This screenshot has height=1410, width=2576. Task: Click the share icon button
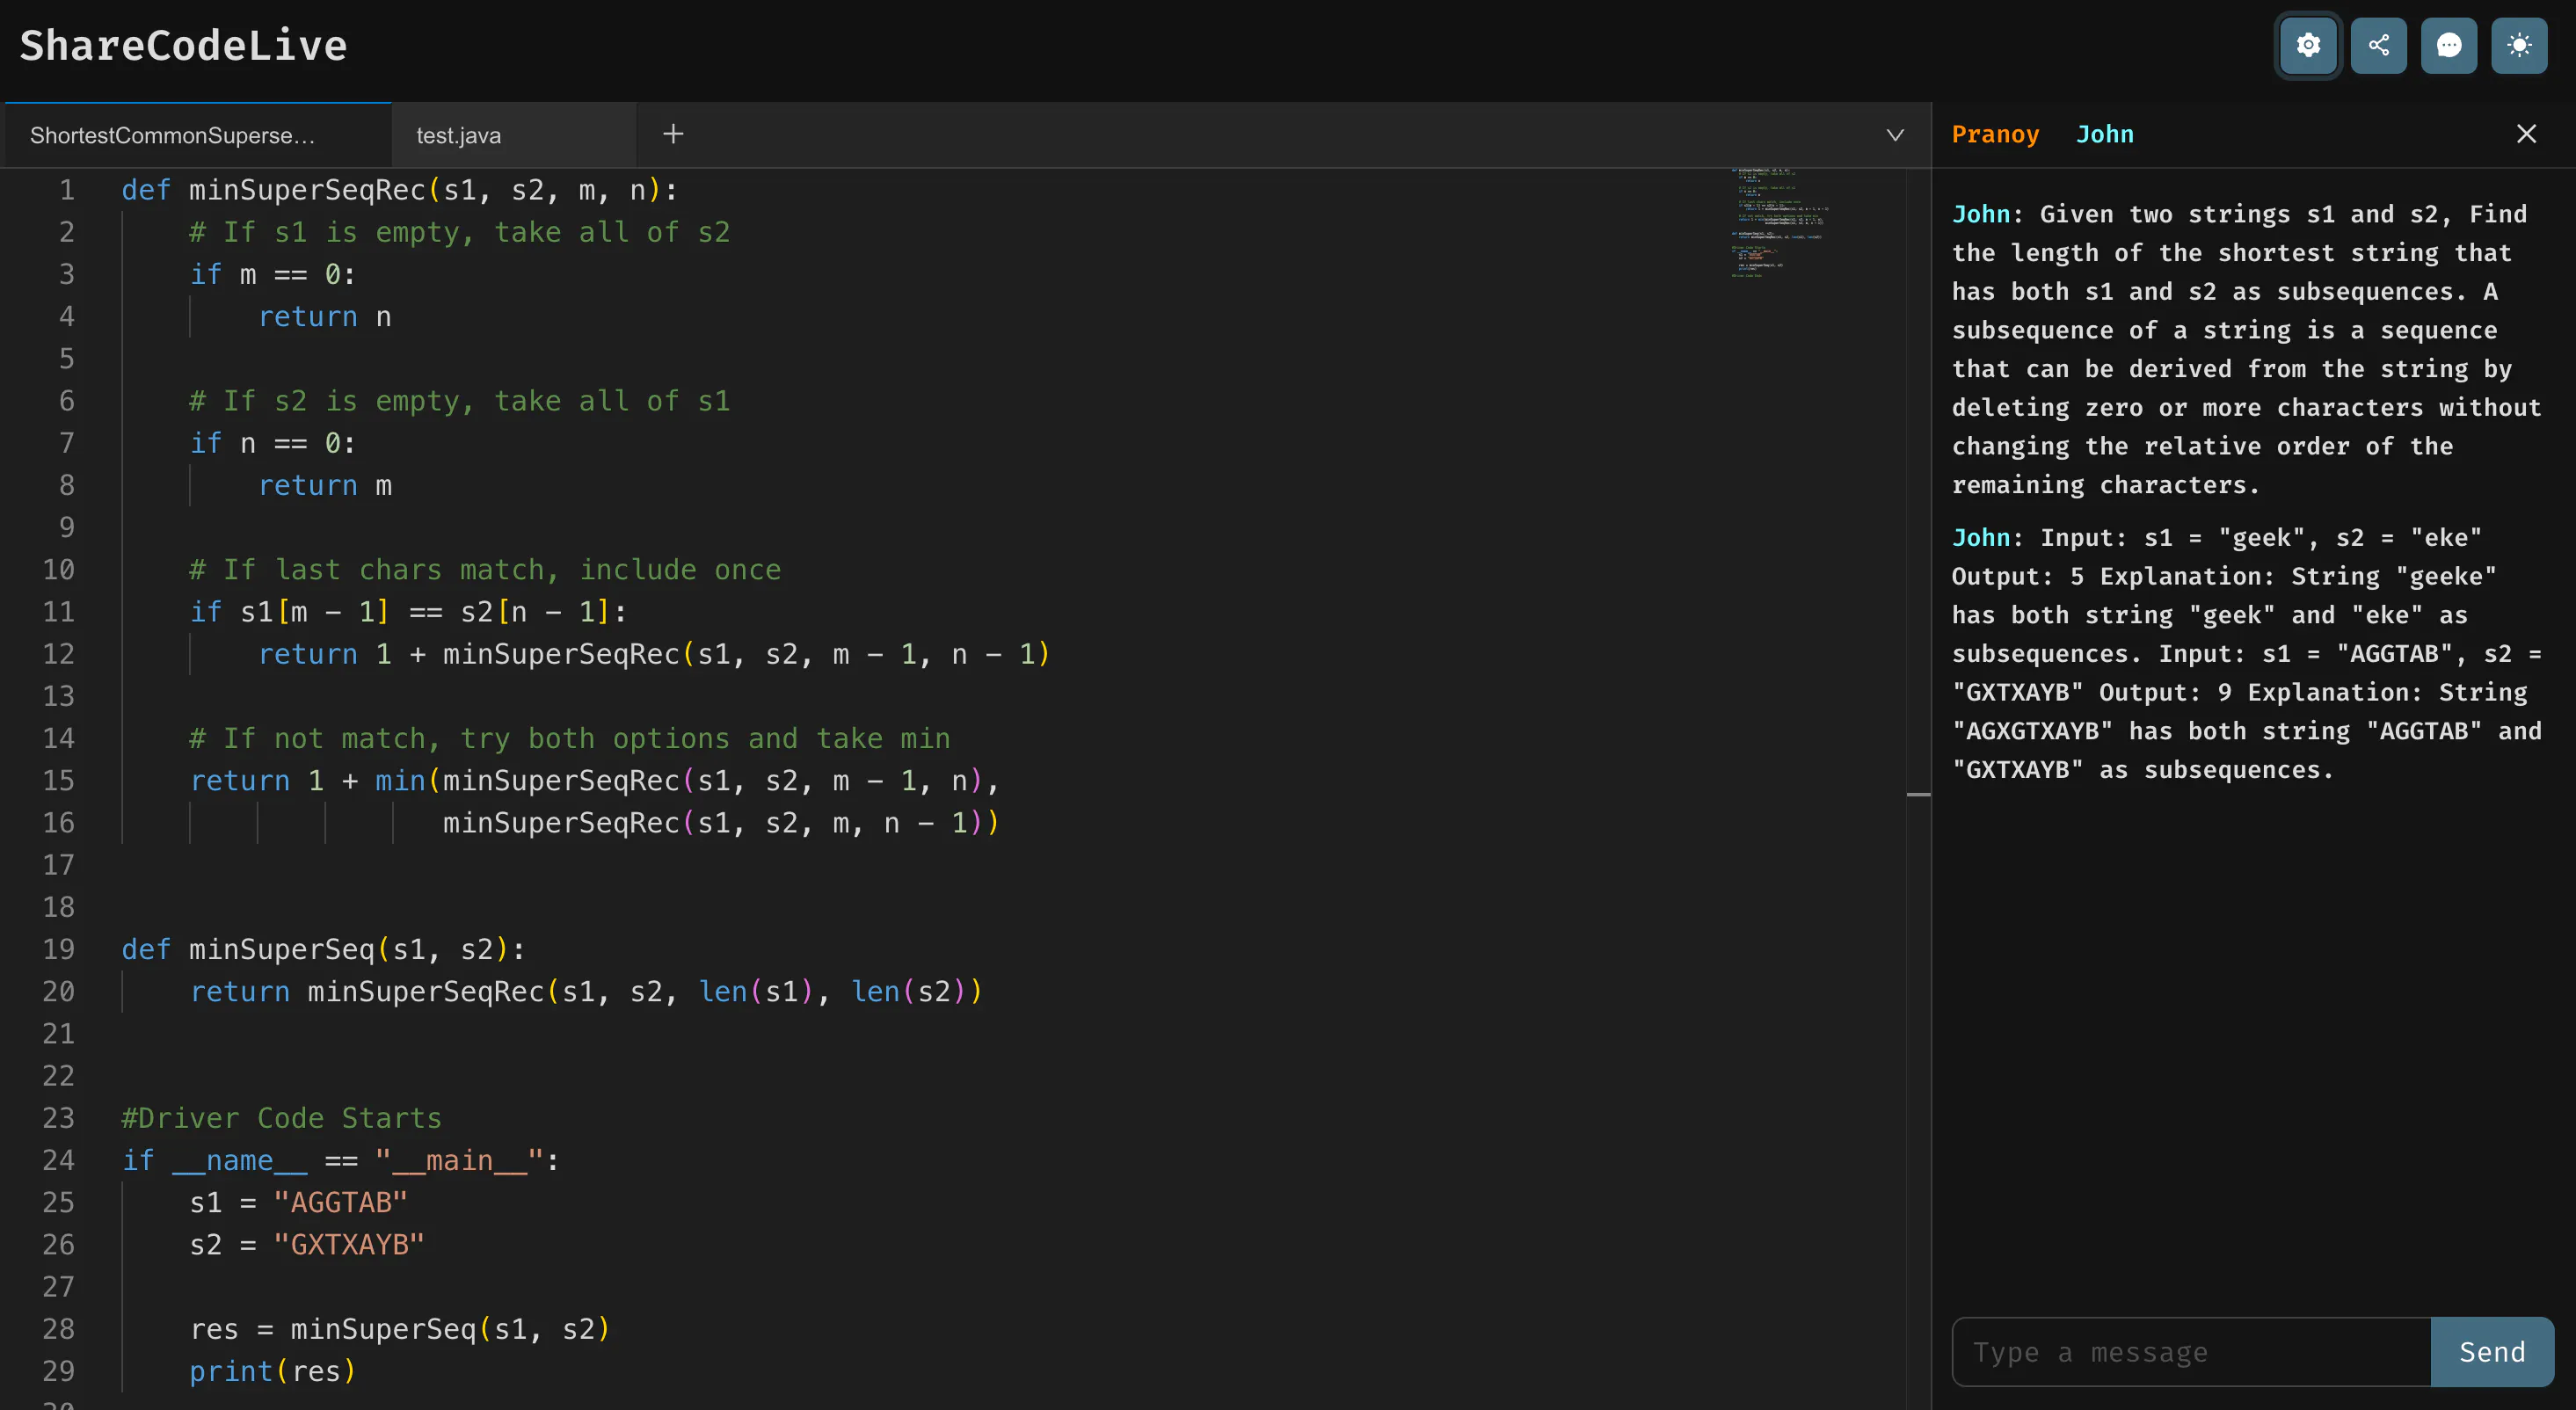pyautogui.click(x=2379, y=45)
